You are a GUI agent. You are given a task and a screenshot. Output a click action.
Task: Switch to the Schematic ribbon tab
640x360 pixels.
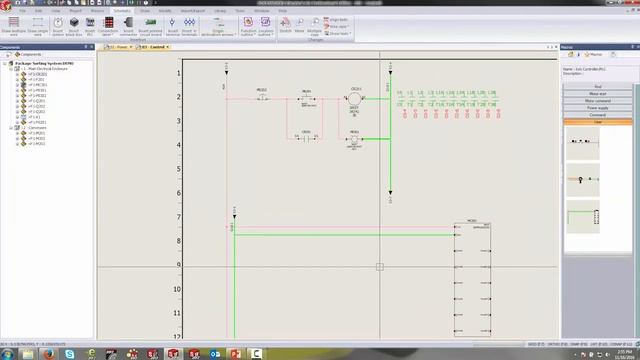tap(122, 11)
